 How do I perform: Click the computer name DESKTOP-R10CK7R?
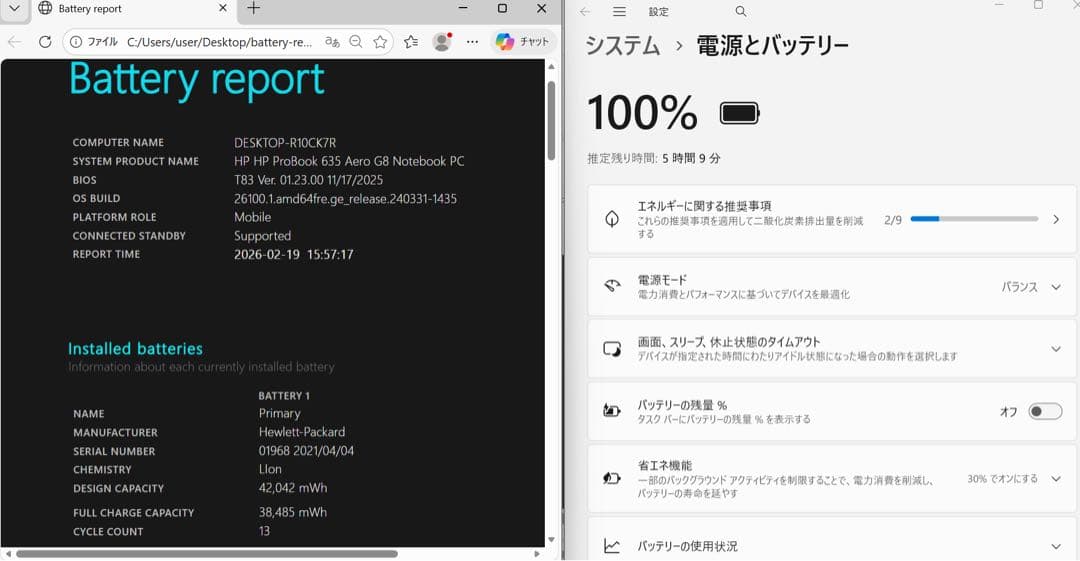(x=285, y=143)
